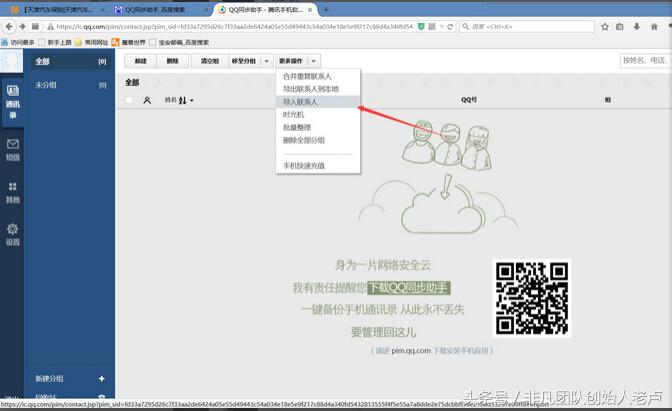This screenshot has width=672, height=411.
Task: Open the 下载QQ同步助手 highlighted link
Action: 408,287
